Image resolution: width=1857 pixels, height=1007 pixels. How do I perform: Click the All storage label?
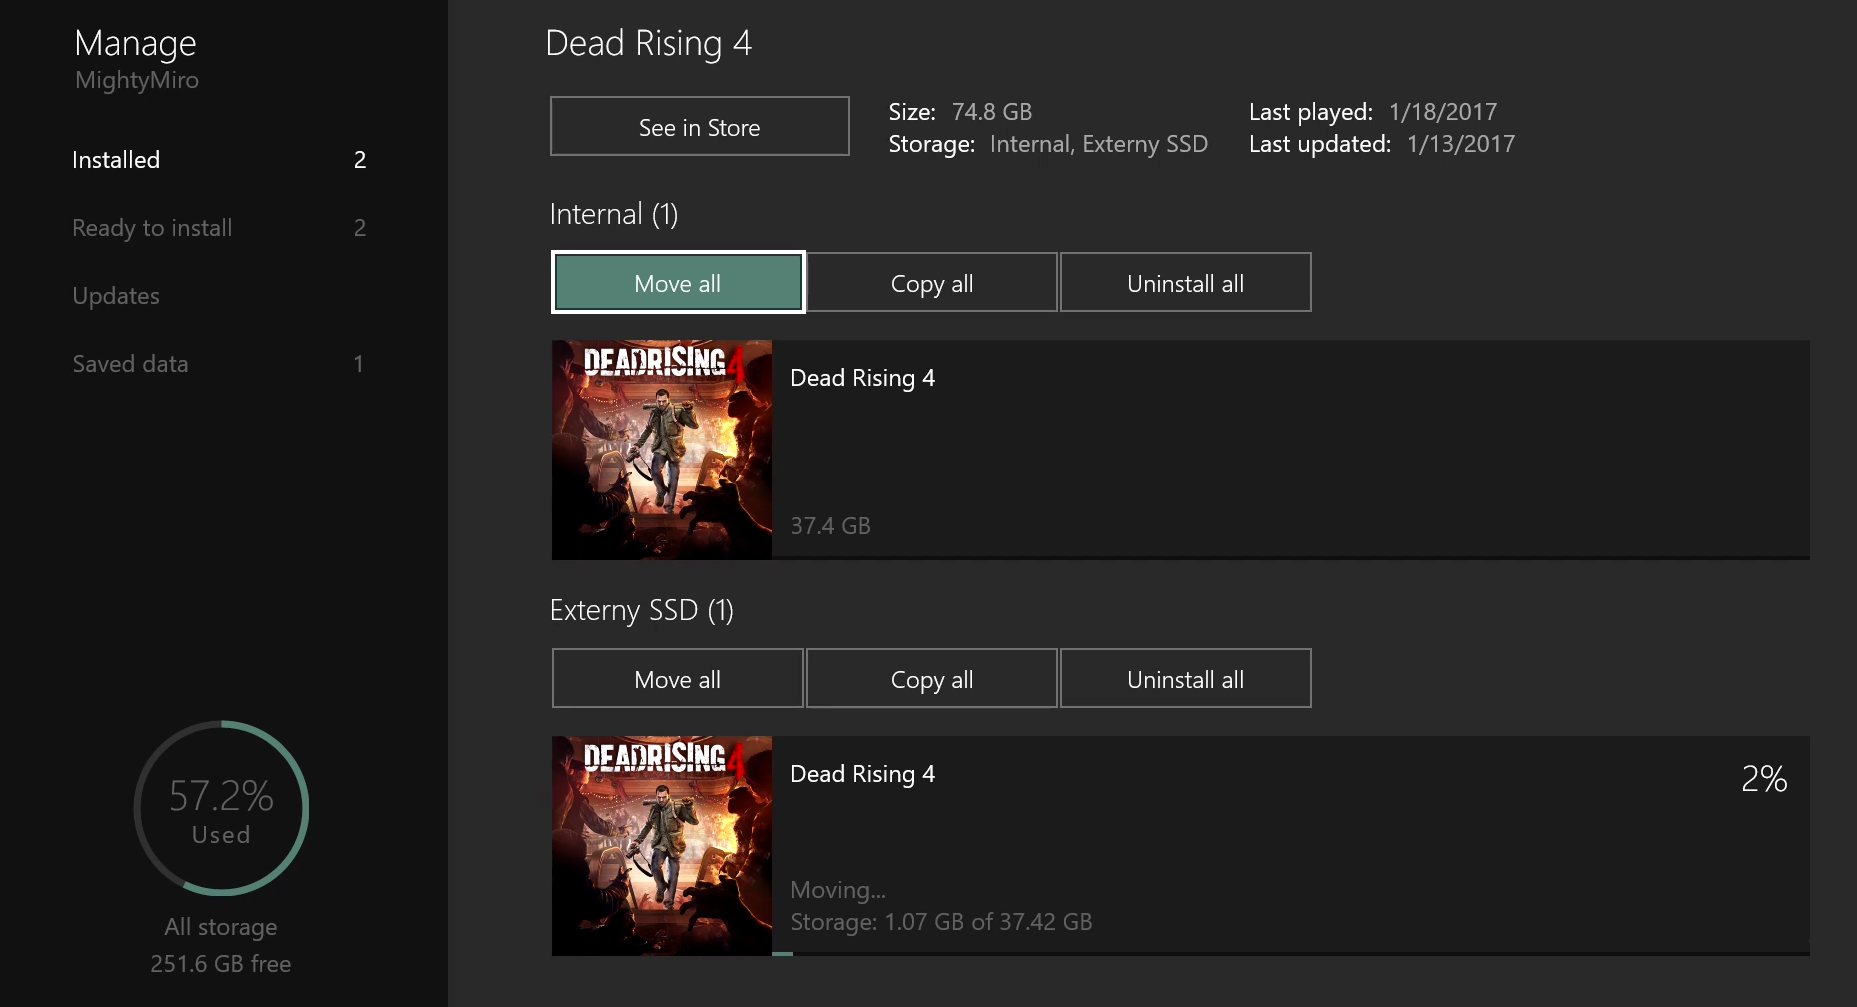[221, 927]
